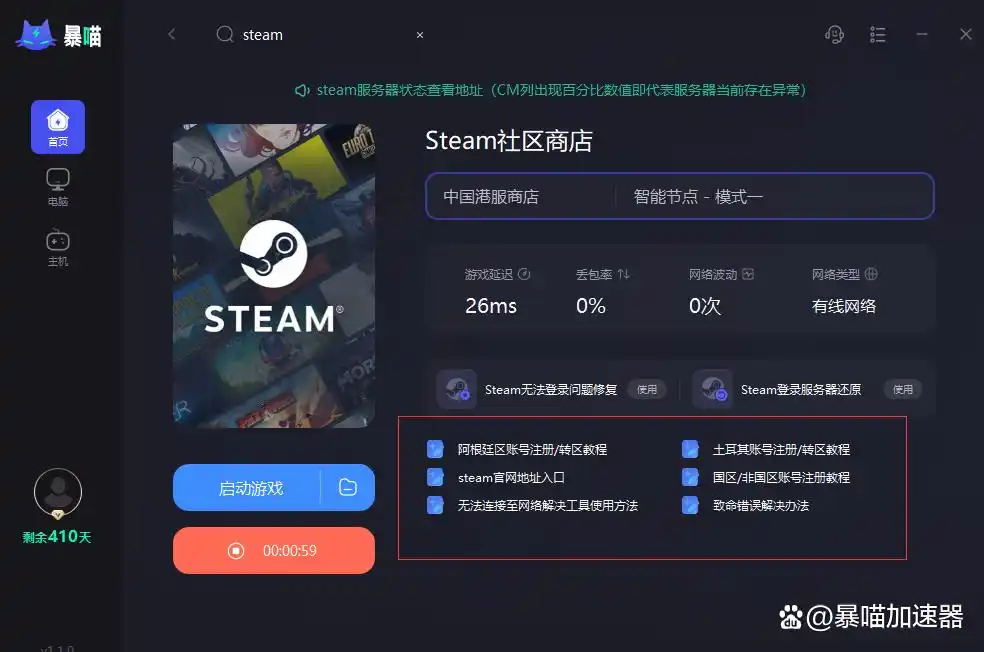
Task: Go back with the left arrow
Action: 172,35
